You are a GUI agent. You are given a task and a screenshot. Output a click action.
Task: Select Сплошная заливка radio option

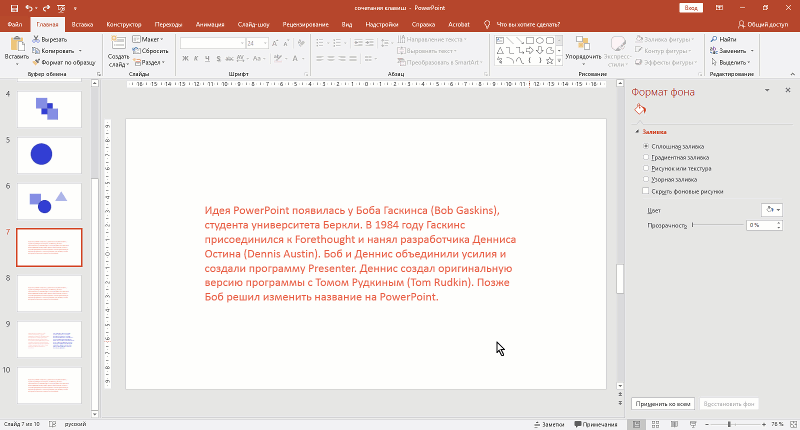click(x=673, y=146)
